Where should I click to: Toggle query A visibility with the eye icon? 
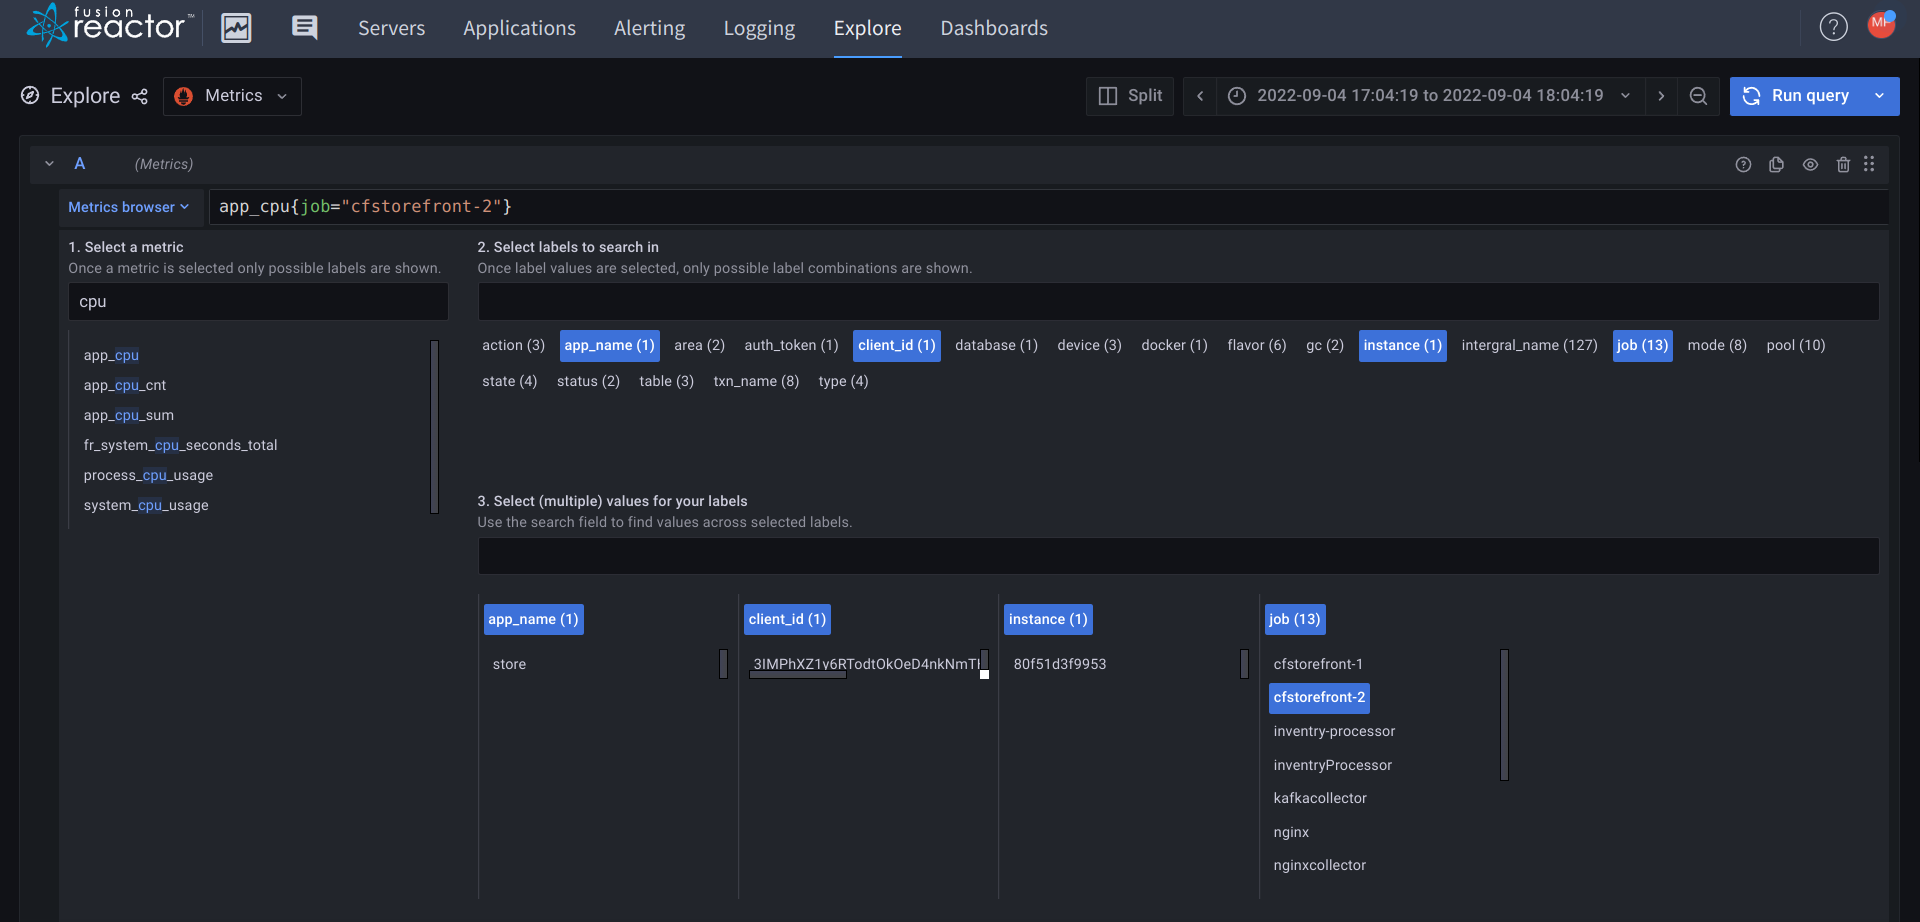pyautogui.click(x=1810, y=164)
